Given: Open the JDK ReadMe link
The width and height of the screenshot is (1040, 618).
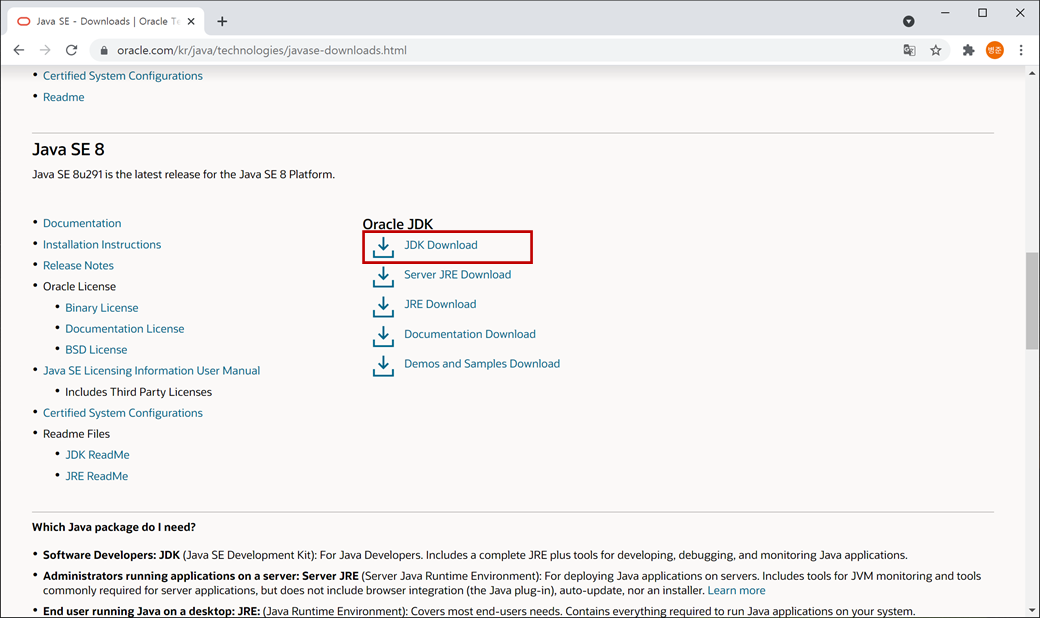Looking at the screenshot, I should [x=97, y=455].
